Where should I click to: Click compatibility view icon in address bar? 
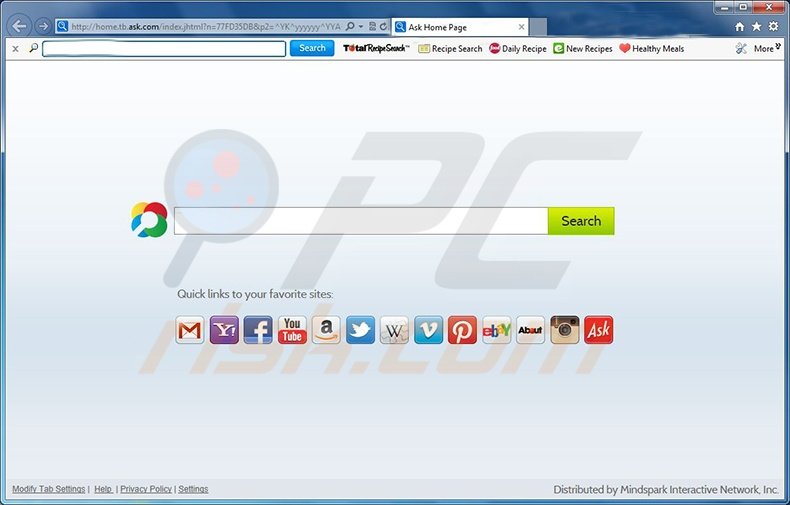[373, 26]
